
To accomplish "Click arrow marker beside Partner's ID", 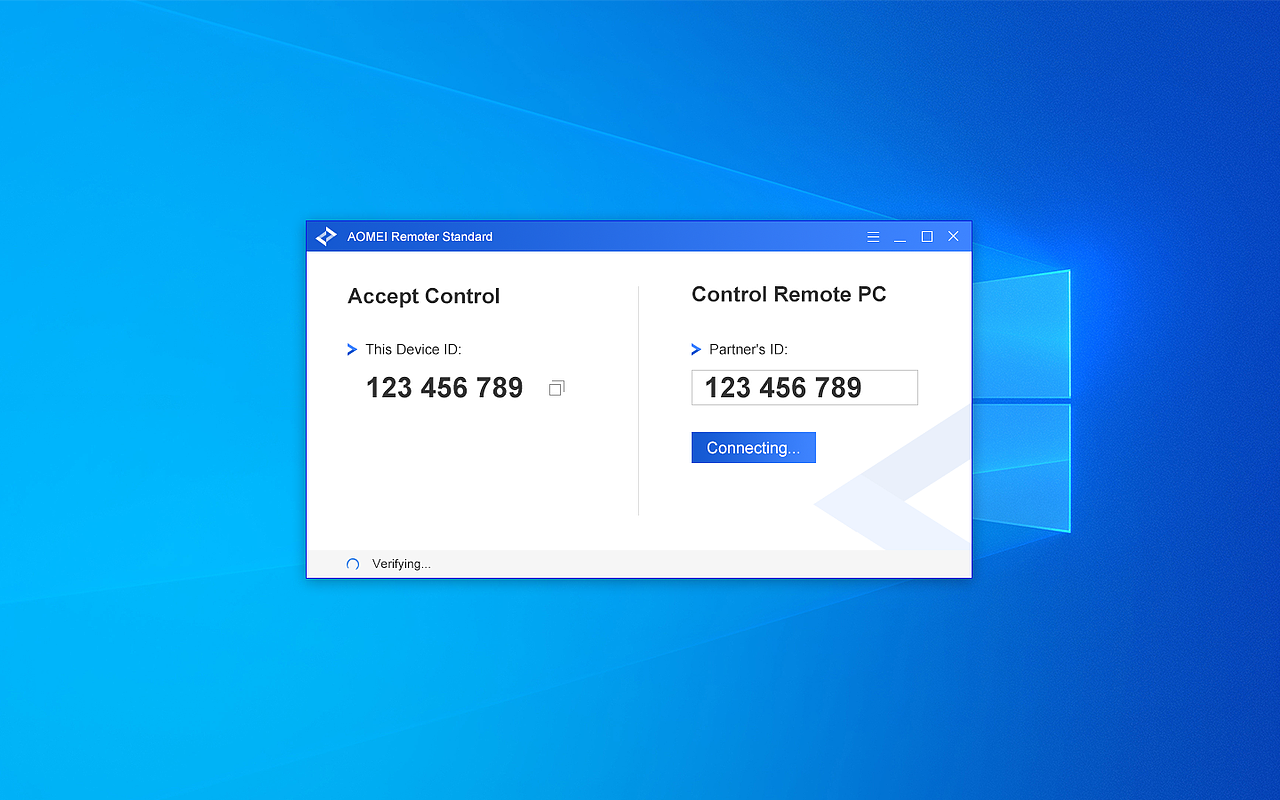I will click(x=696, y=350).
